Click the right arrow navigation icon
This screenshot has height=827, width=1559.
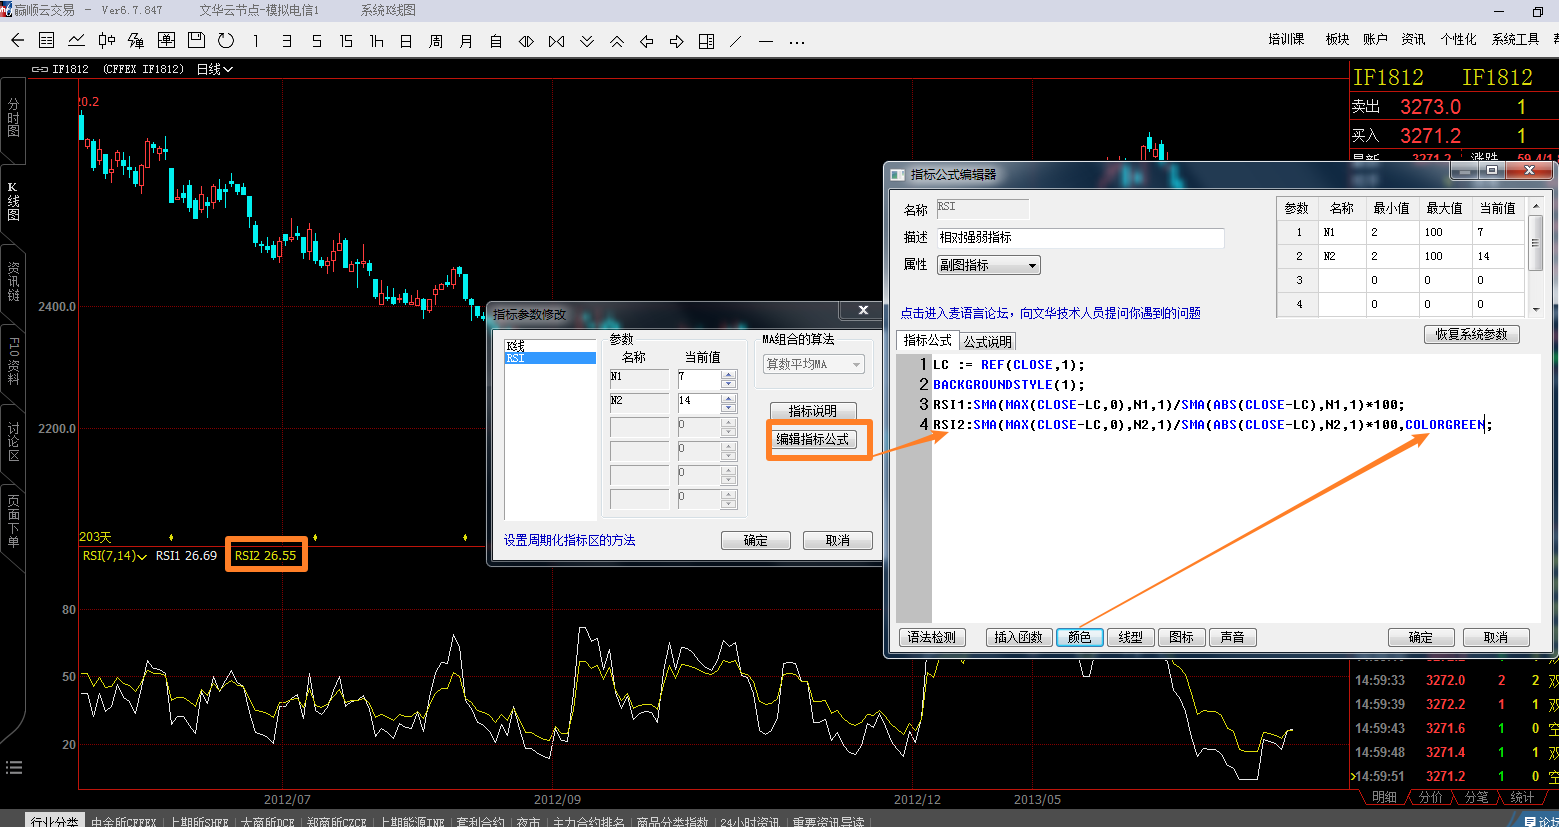(x=677, y=41)
